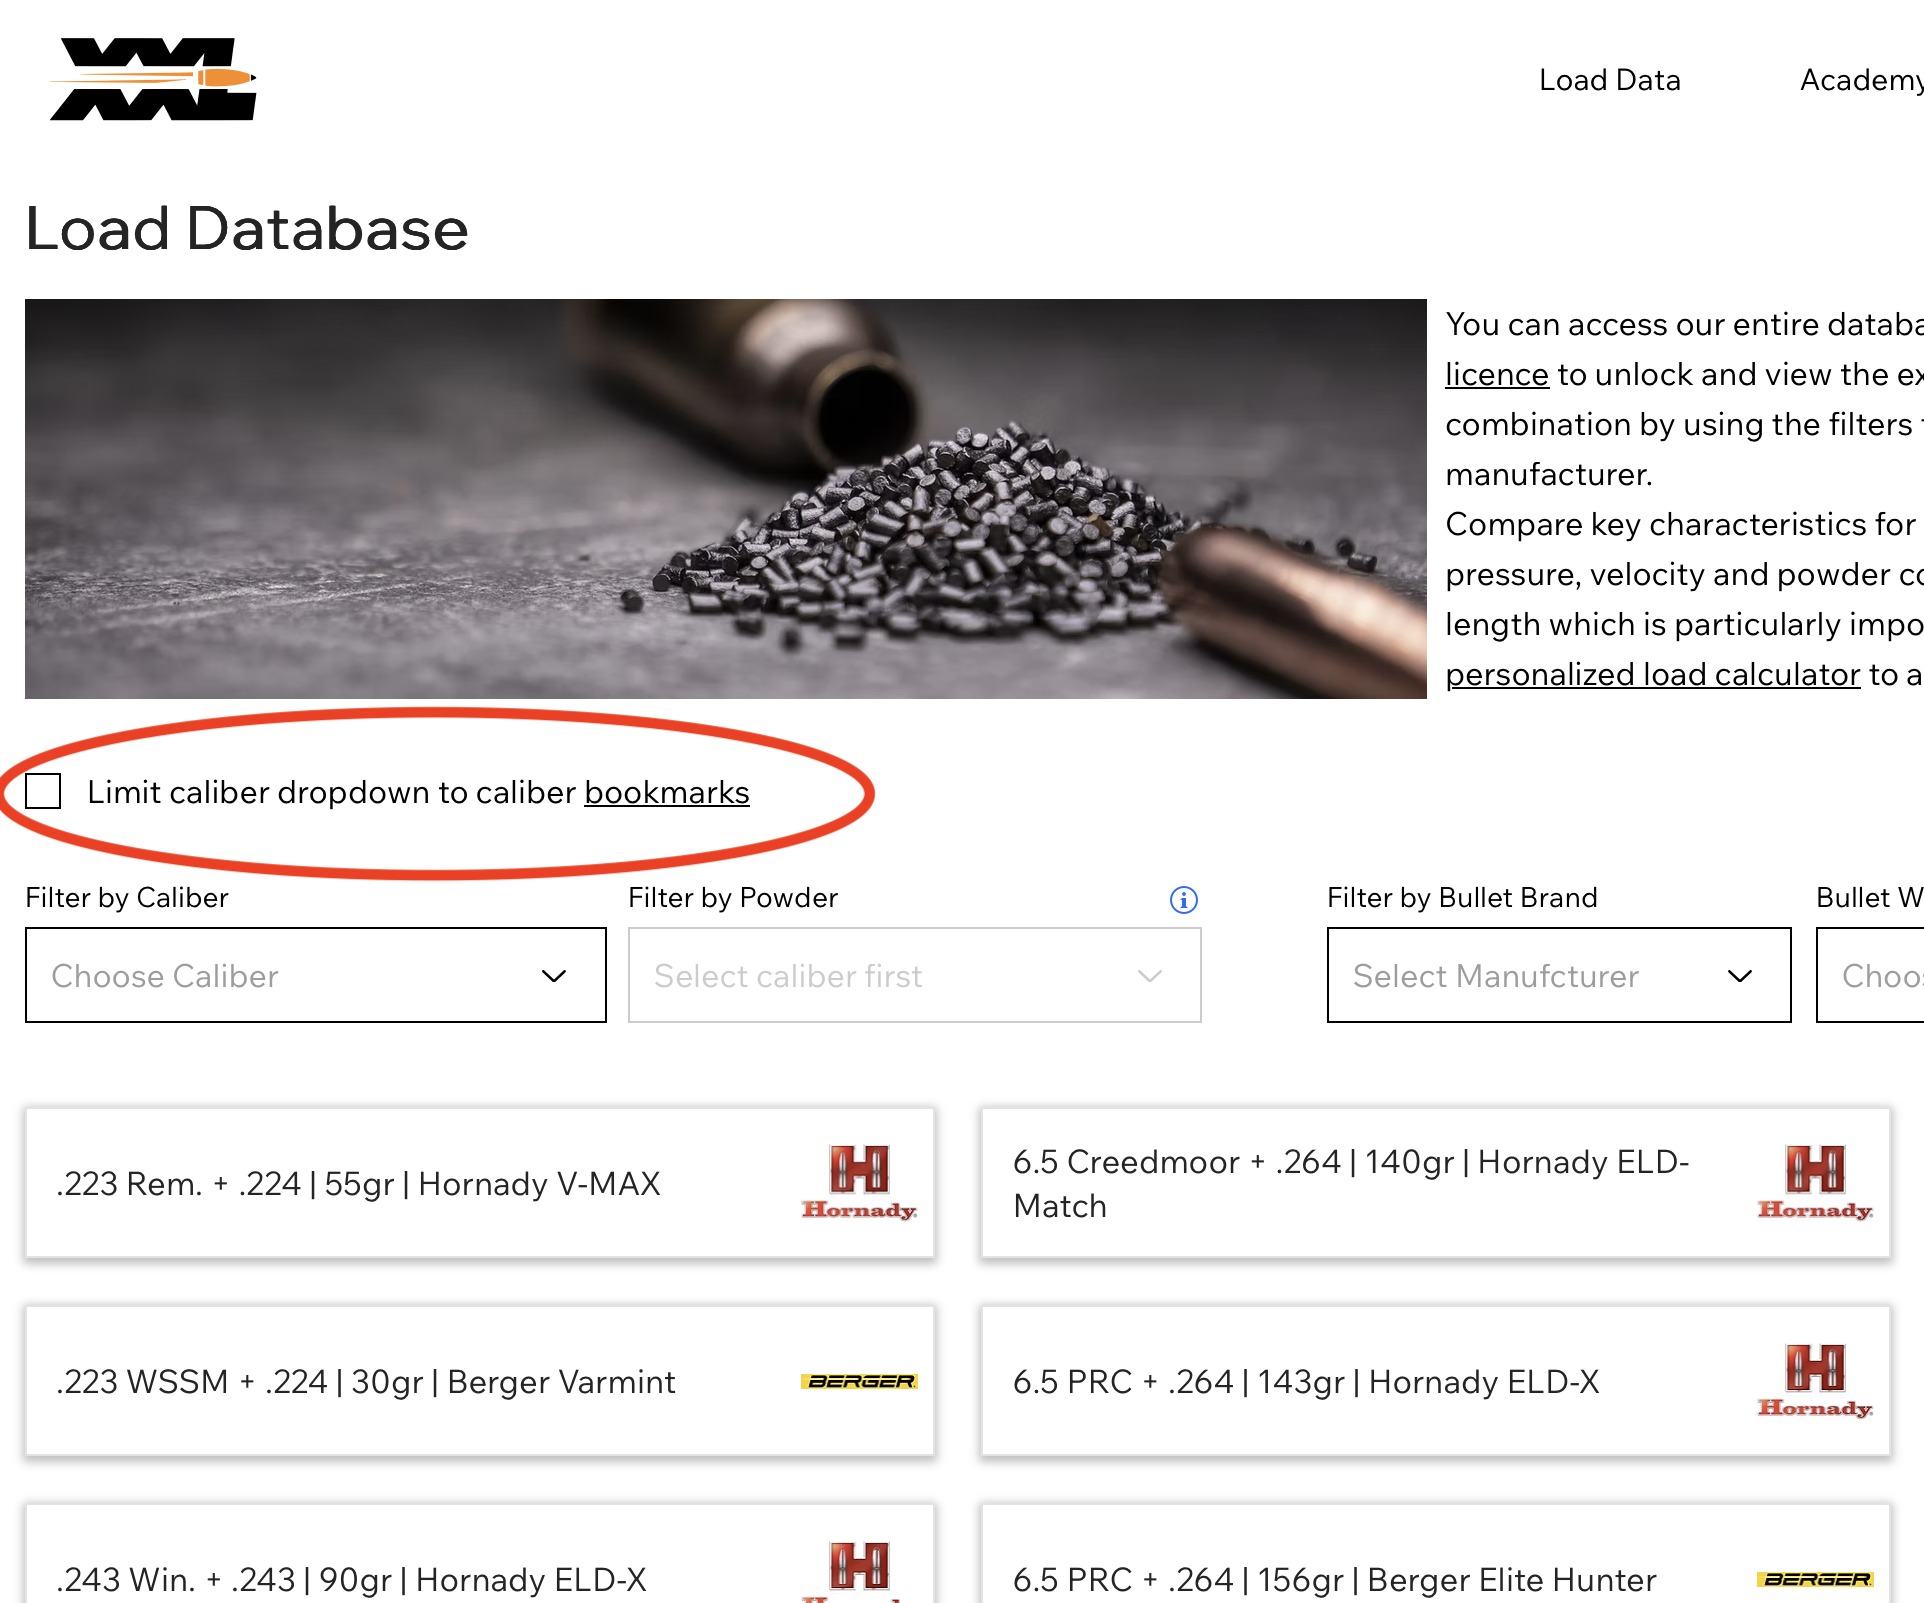Open the Load Data menu item

(1609, 80)
